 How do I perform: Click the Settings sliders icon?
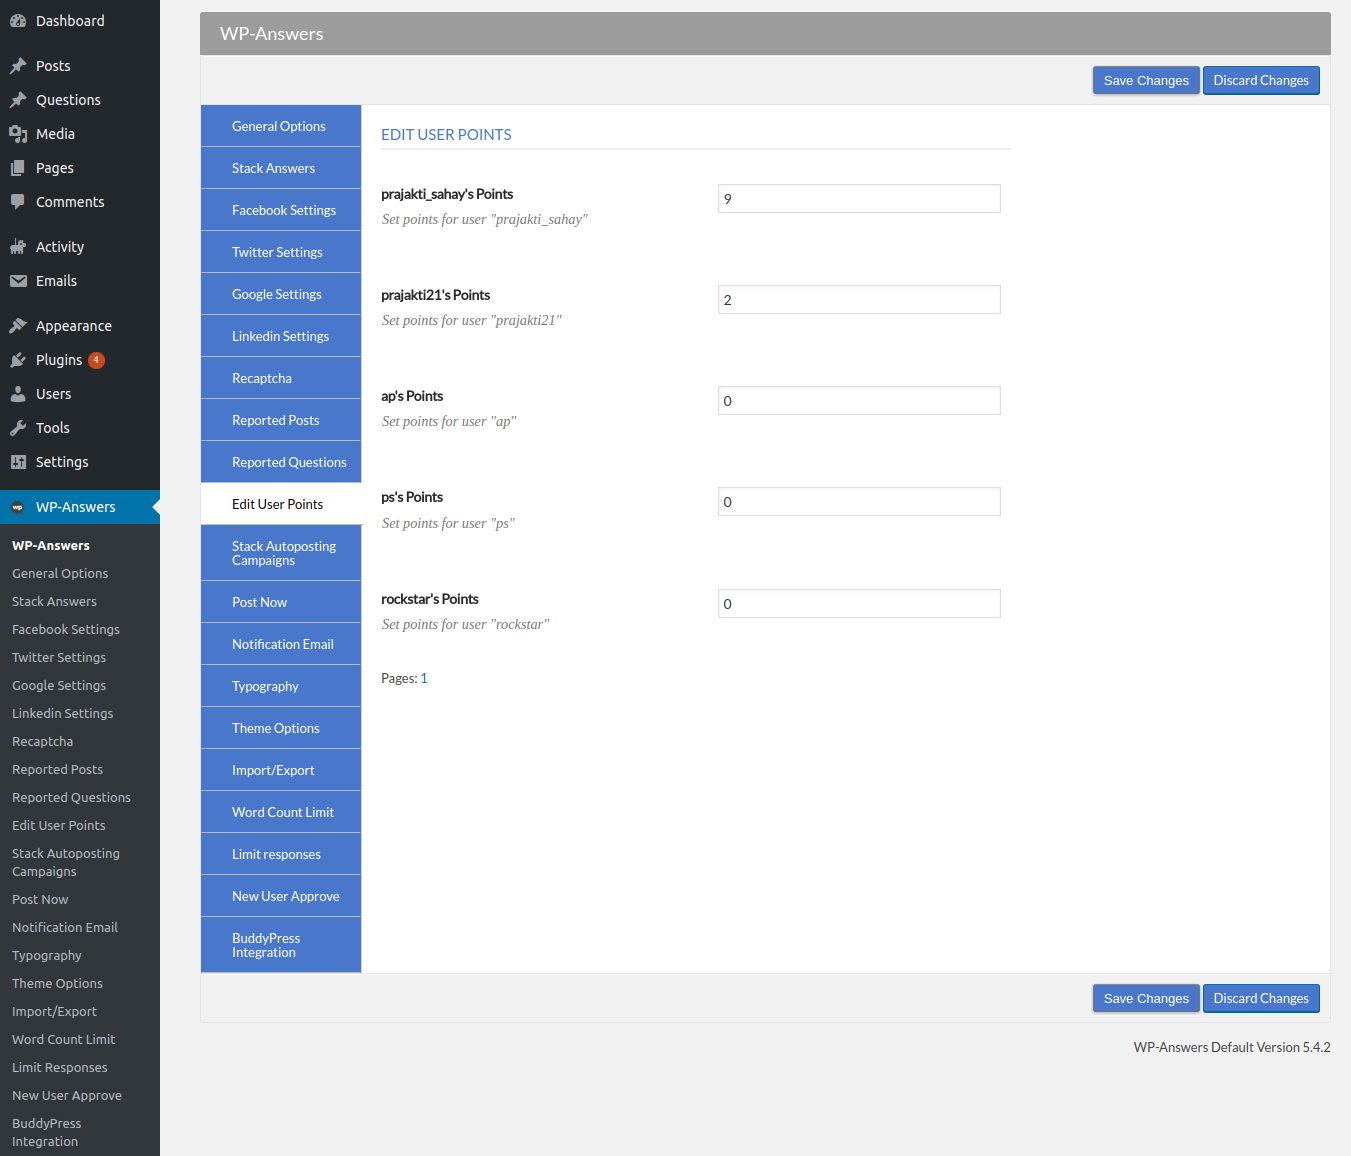coord(18,462)
